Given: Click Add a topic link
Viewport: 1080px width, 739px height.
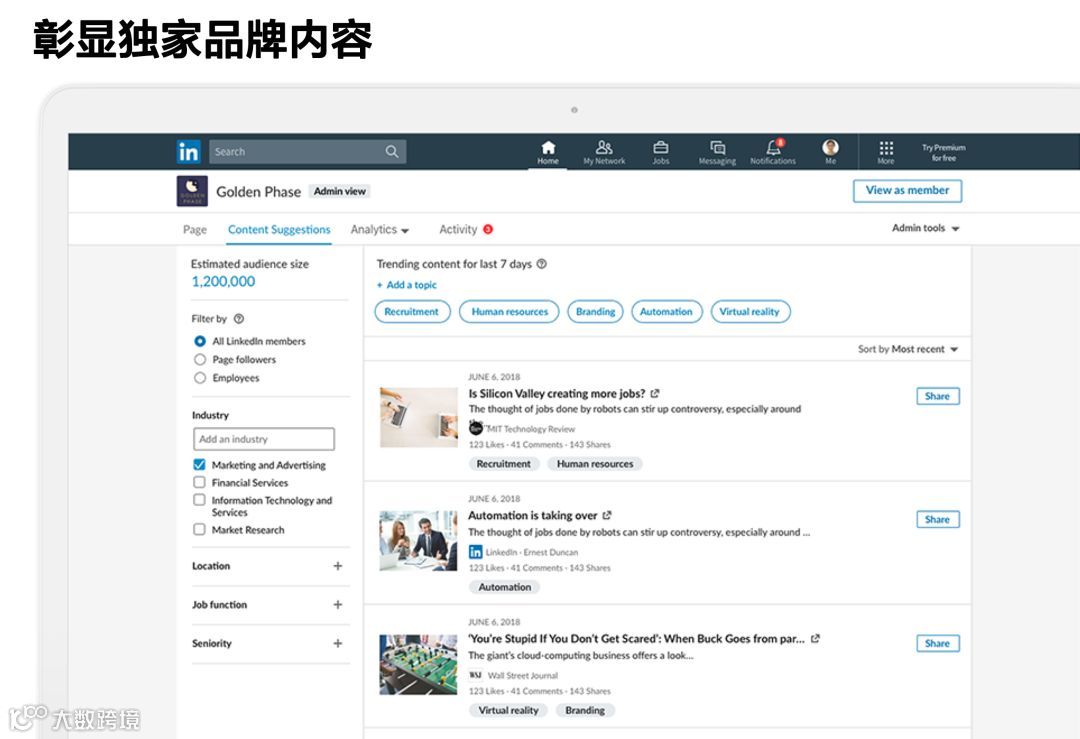Looking at the screenshot, I should tap(406, 284).
